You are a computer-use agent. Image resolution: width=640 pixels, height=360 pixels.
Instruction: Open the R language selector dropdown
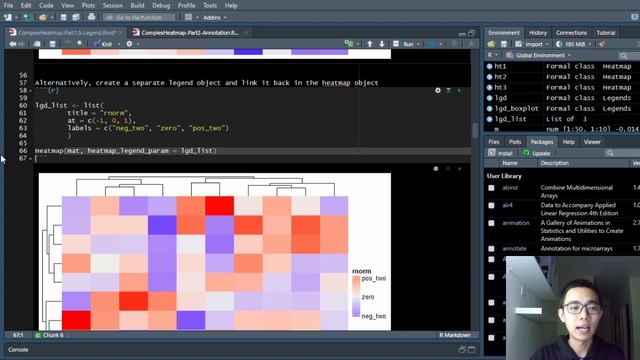click(493, 55)
